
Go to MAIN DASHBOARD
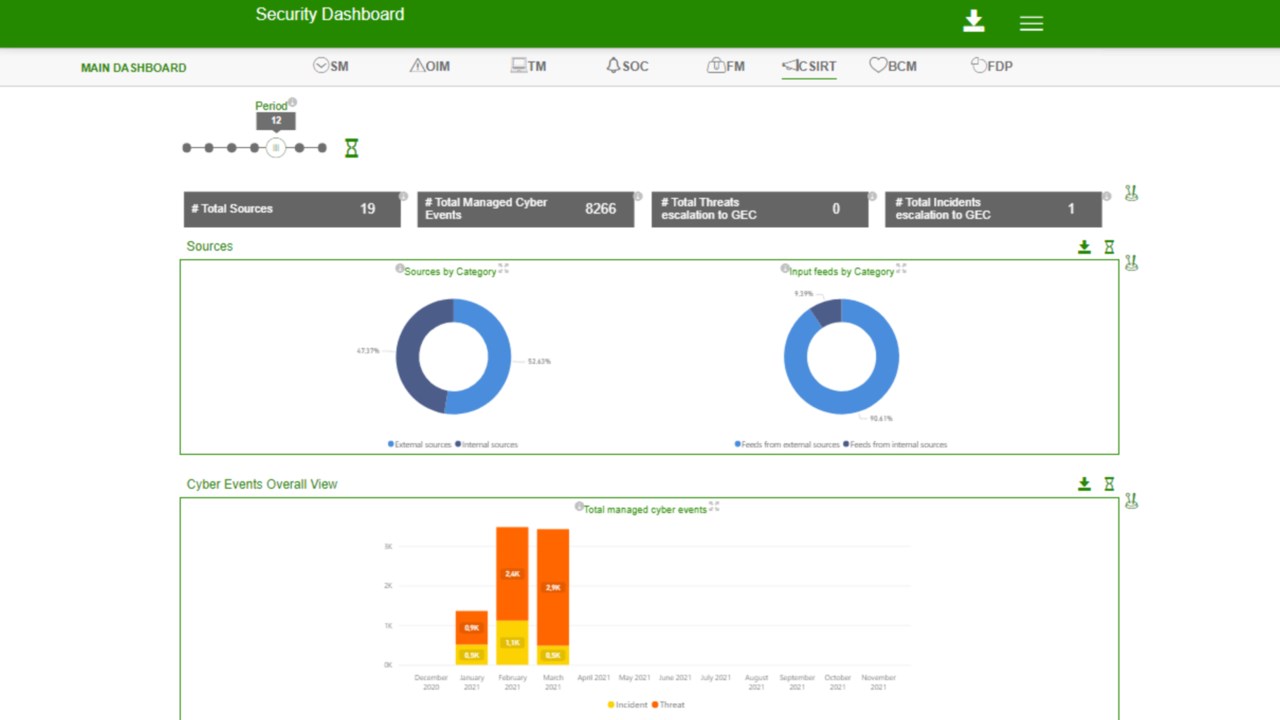134,68
